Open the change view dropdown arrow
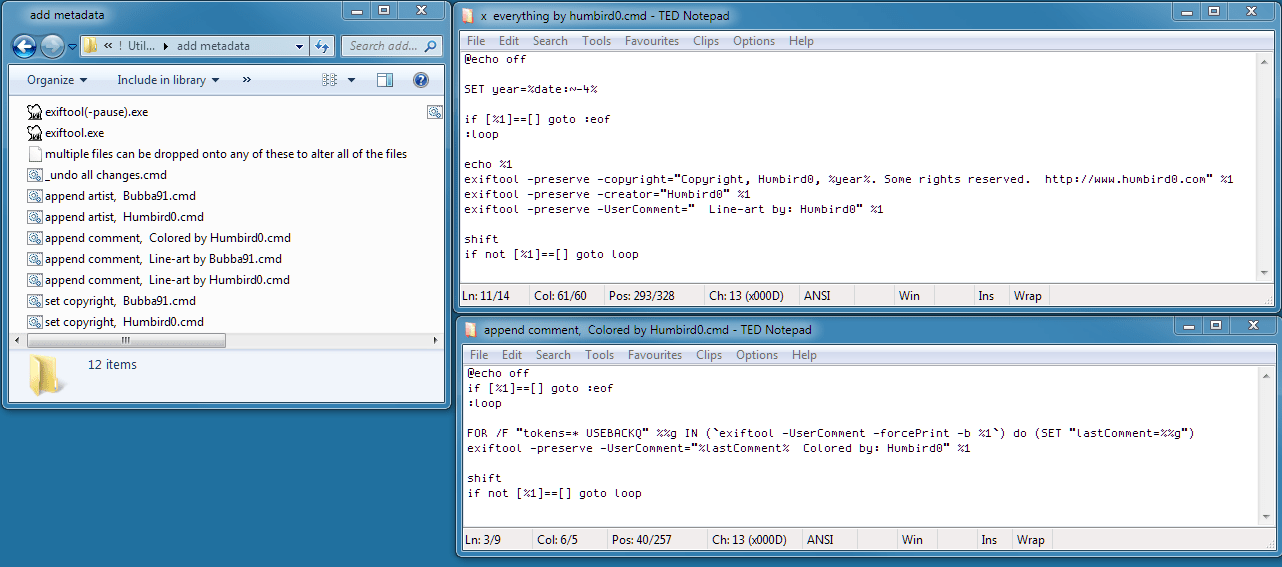Image resolution: width=1282 pixels, height=567 pixels. (351, 80)
